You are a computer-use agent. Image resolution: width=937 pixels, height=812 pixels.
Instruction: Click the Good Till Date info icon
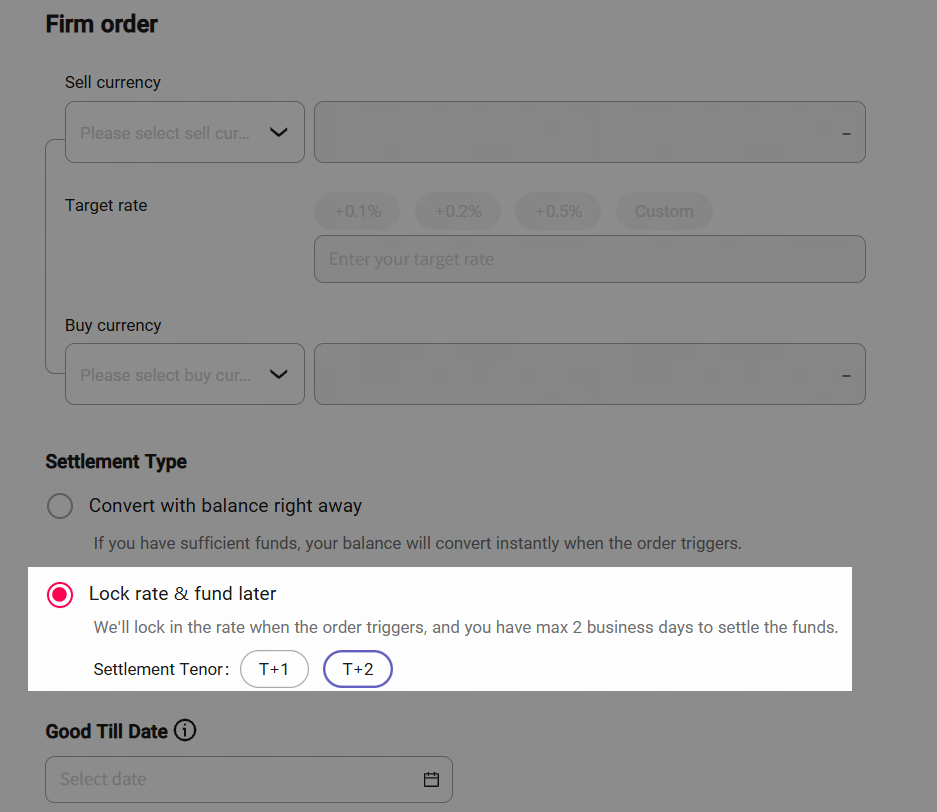pos(185,731)
